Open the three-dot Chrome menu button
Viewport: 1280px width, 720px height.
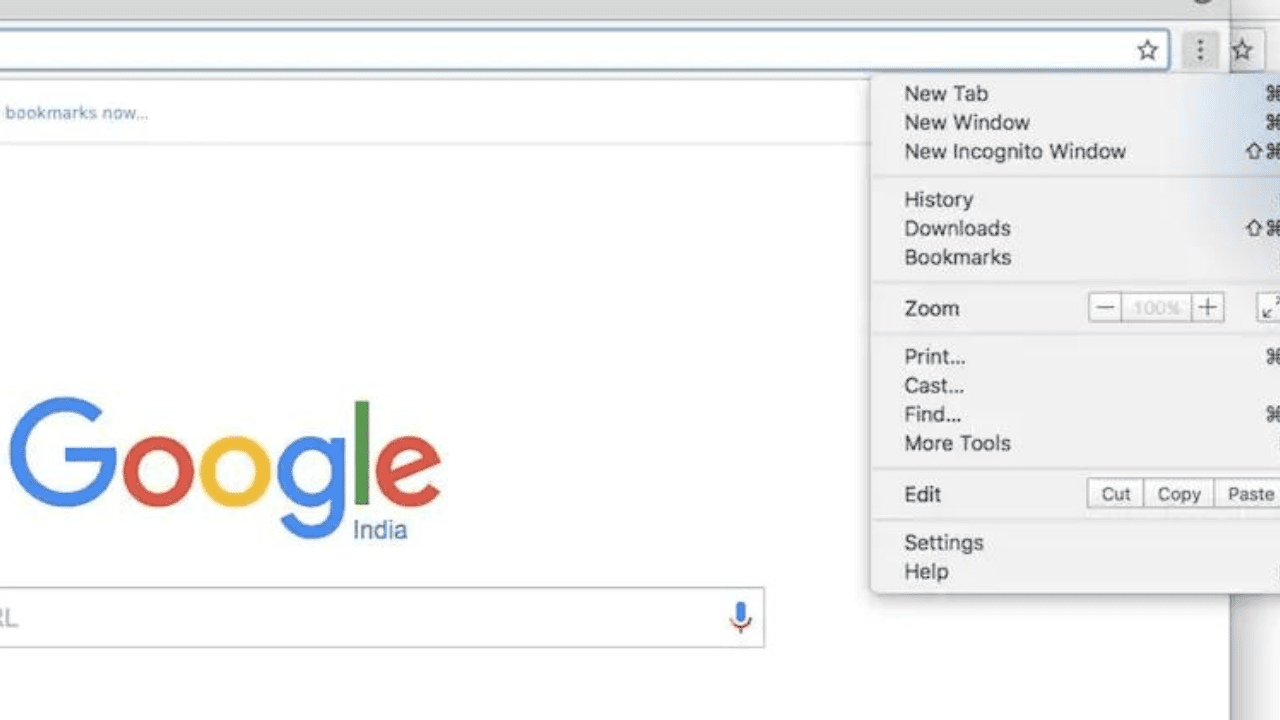point(1200,50)
